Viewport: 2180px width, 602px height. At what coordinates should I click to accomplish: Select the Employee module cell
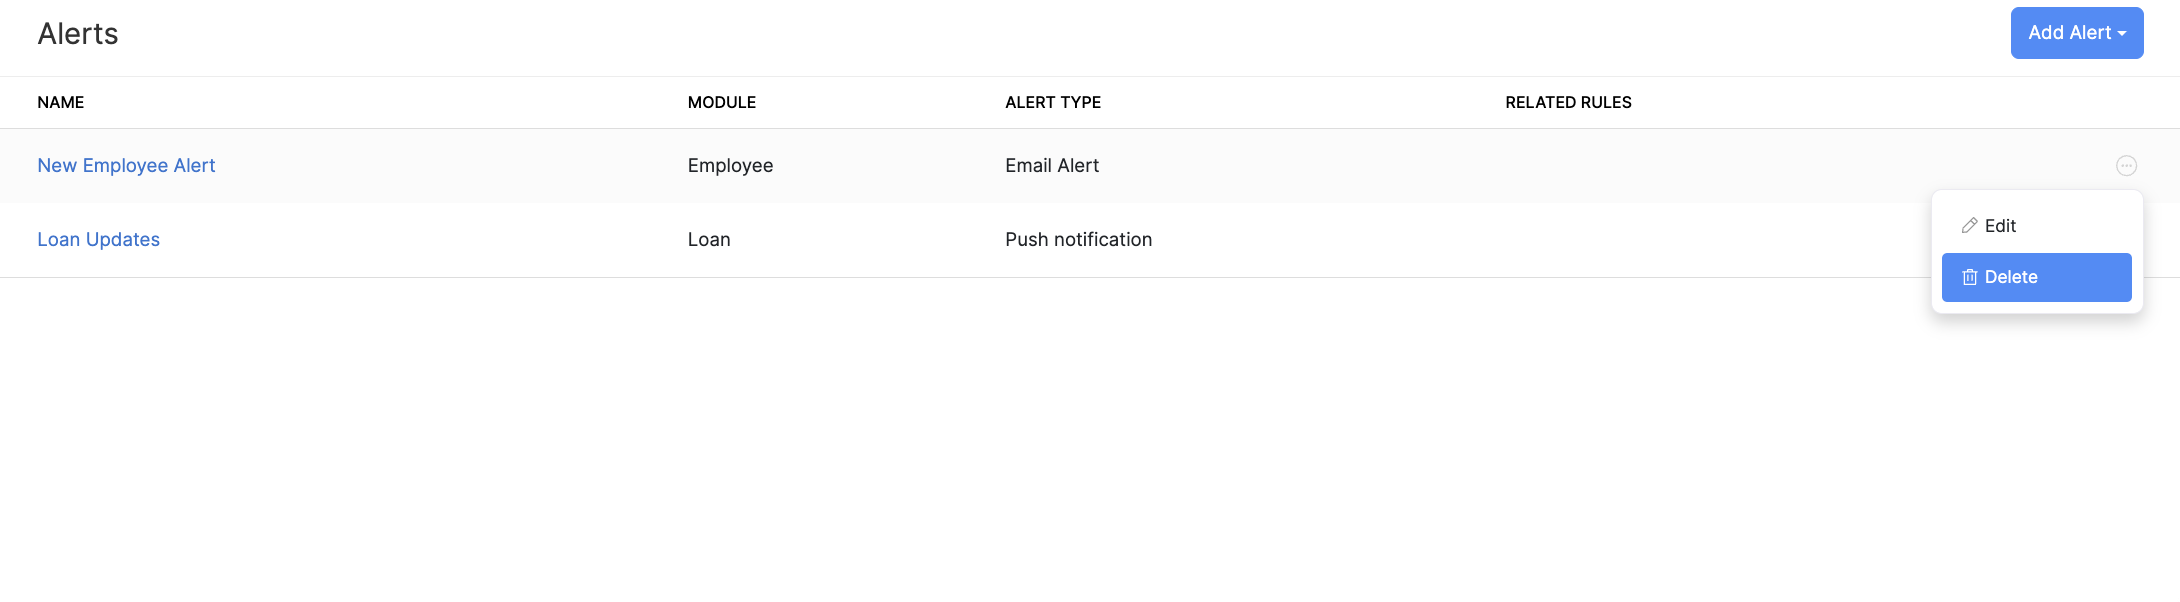[x=730, y=165]
